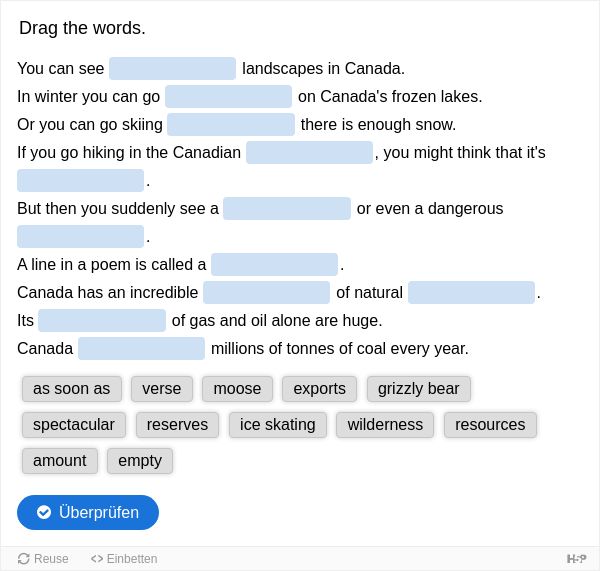Select the 'grizzly bear' word chip
The image size is (600, 571).
click(419, 389)
